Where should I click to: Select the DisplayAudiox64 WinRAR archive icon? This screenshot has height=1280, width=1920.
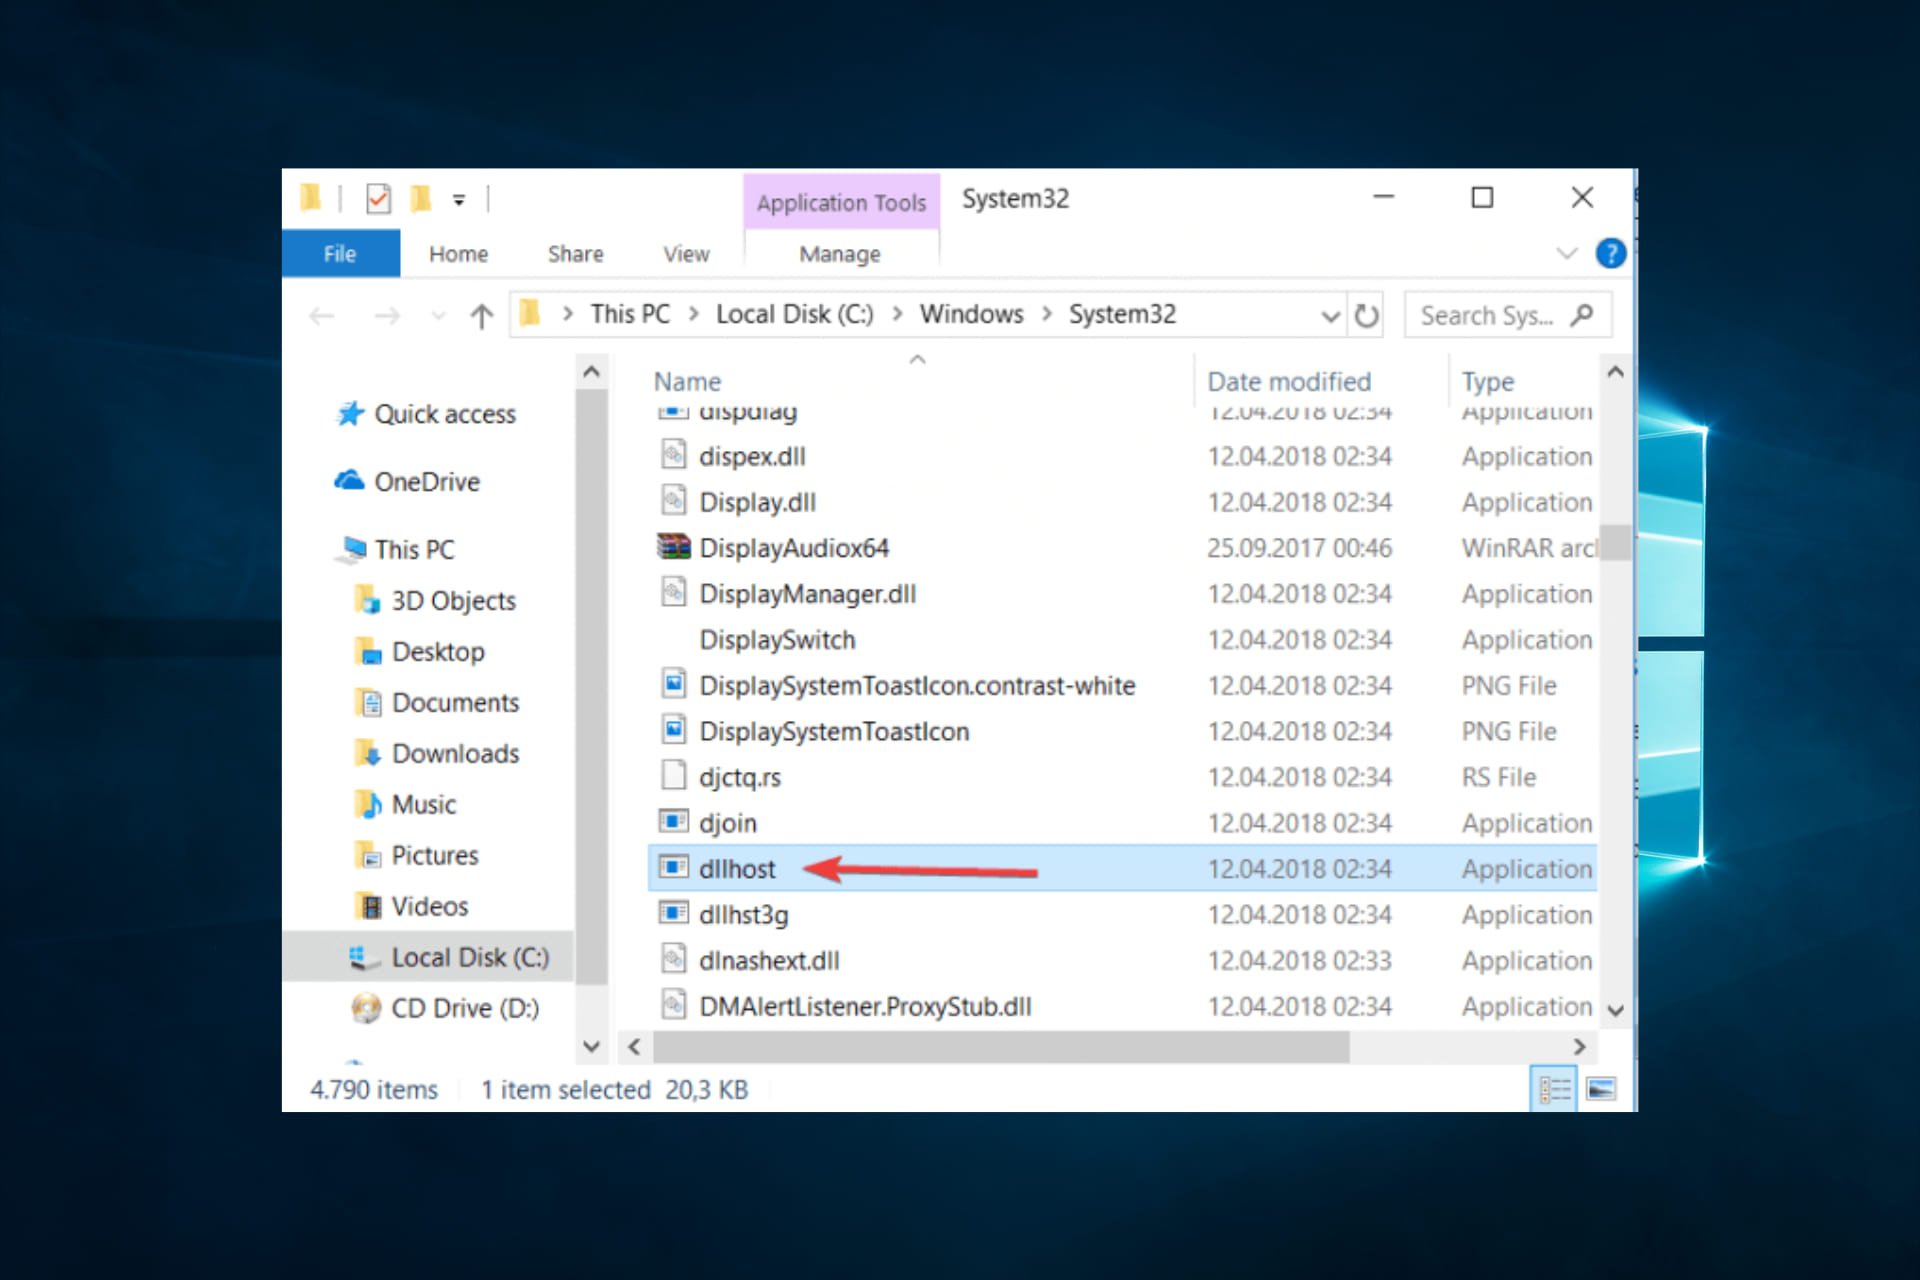674,547
